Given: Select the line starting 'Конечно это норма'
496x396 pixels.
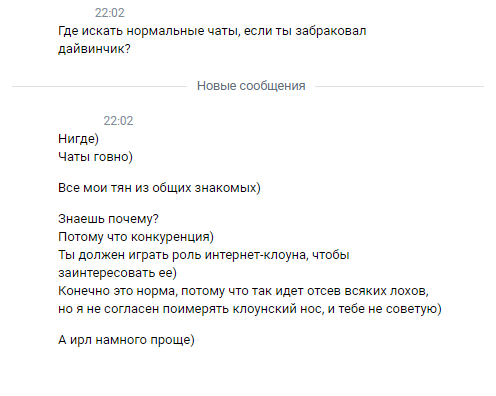Looking at the screenshot, I should [243, 291].
